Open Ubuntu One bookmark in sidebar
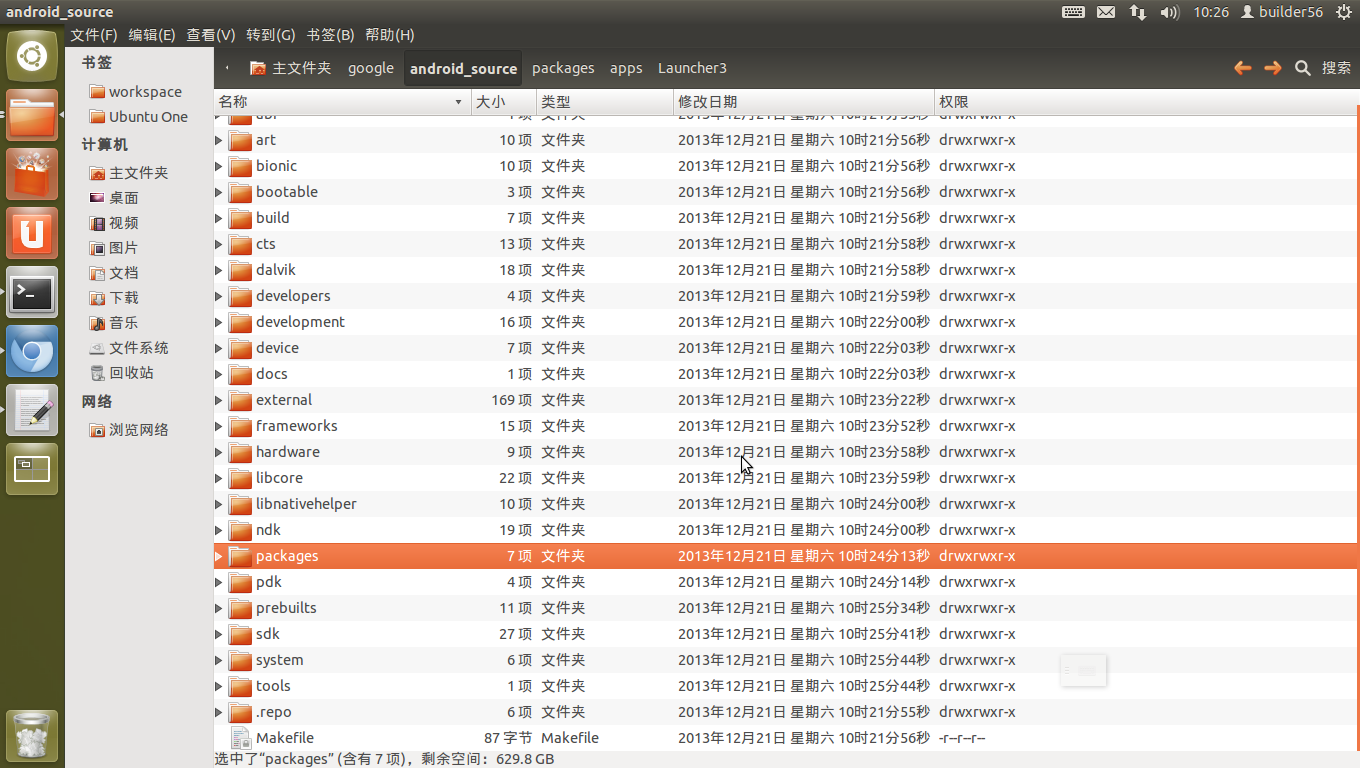Image resolution: width=1360 pixels, height=768 pixels. point(138,117)
